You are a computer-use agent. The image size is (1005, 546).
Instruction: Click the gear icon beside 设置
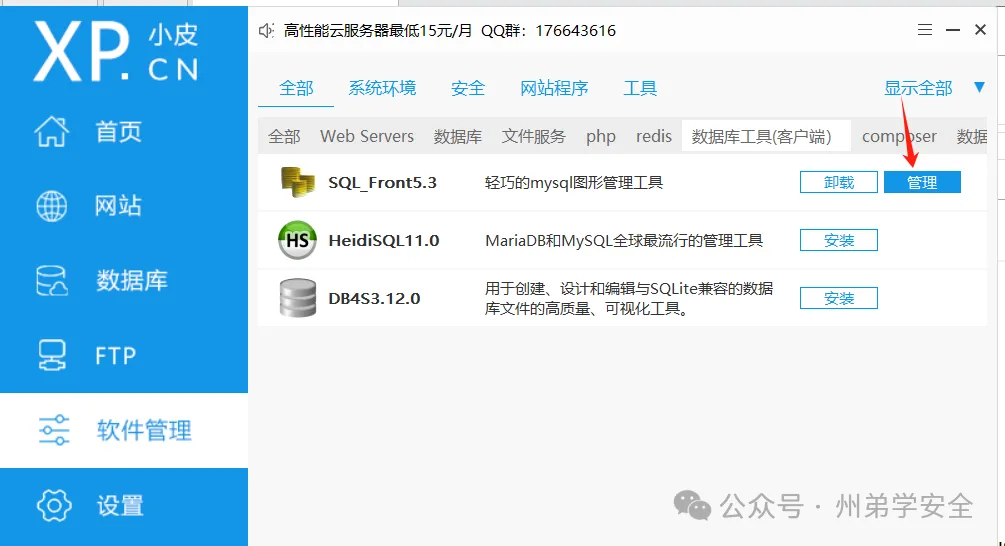coord(54,505)
